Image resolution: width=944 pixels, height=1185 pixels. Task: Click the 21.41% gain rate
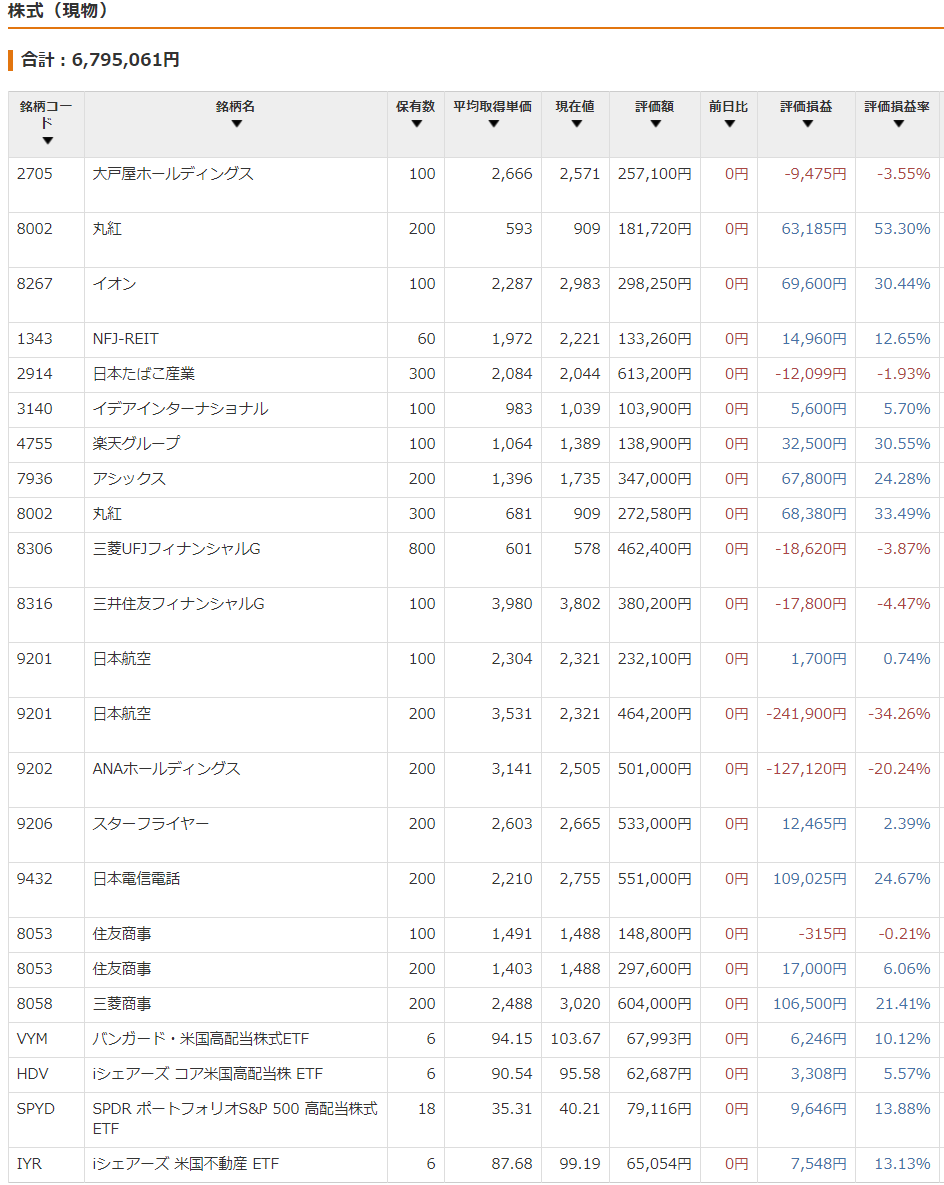tap(902, 1004)
